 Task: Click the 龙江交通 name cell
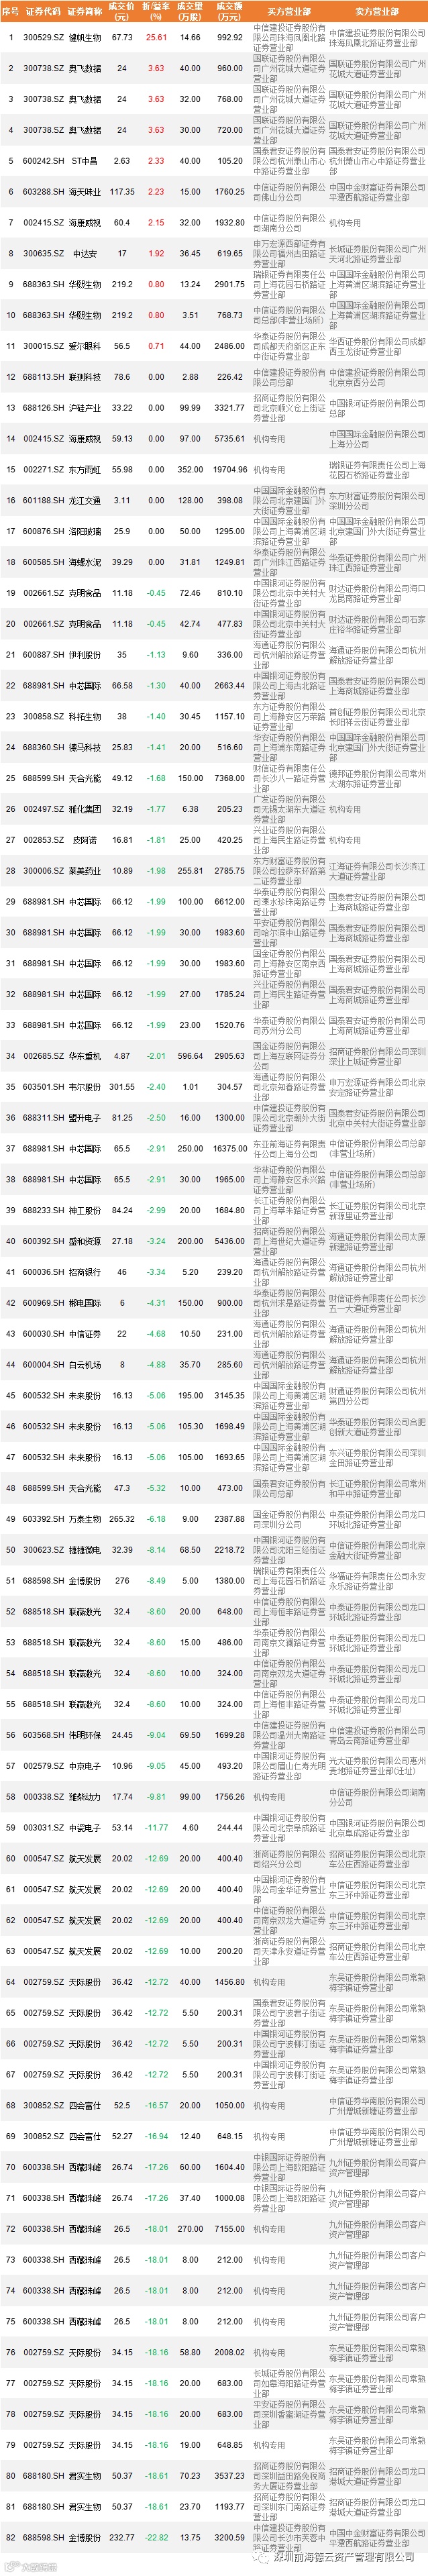coord(84,501)
